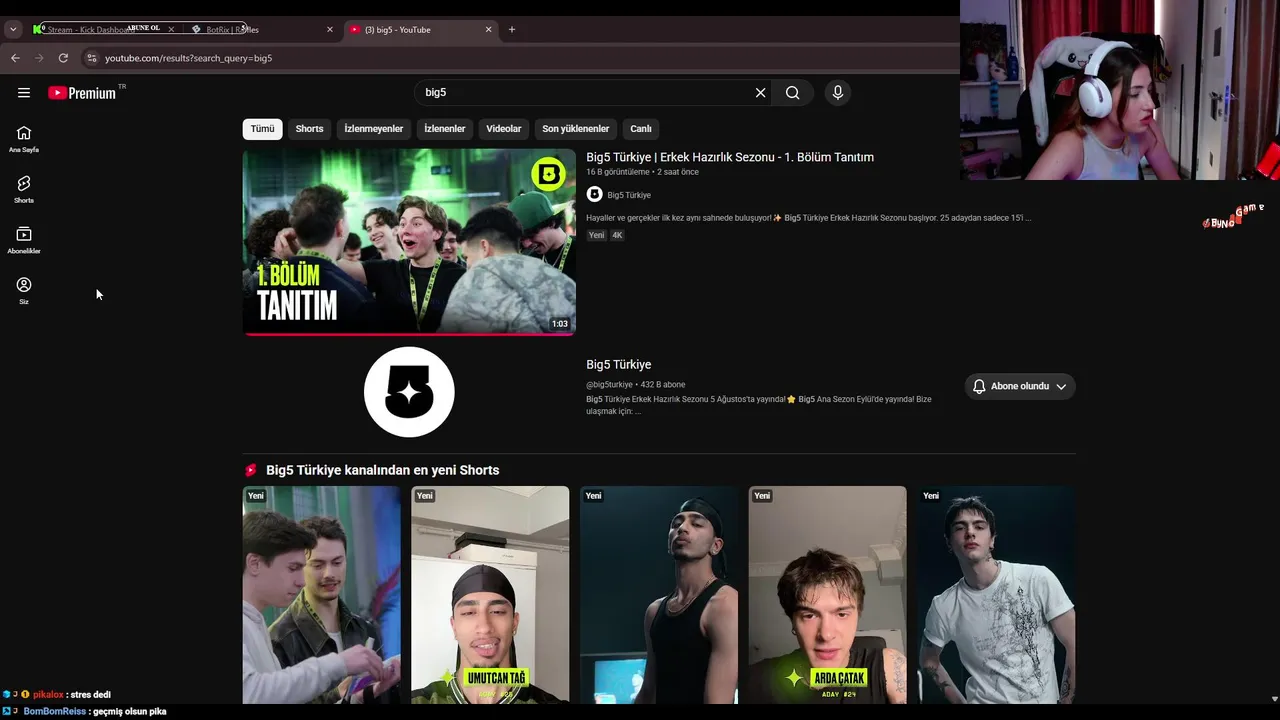Select the big5 - YouTube tab

click(421, 29)
